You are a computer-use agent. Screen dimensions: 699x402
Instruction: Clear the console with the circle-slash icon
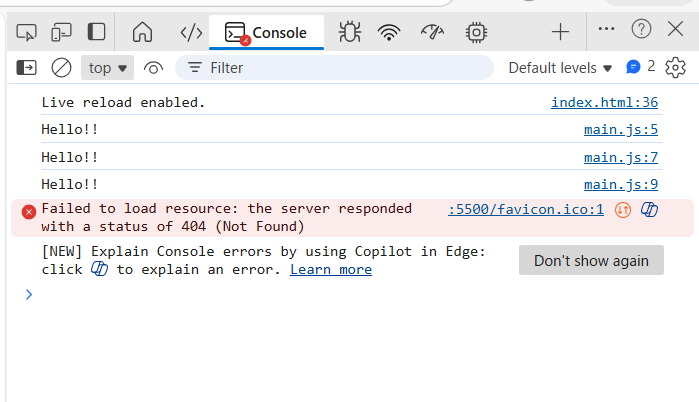pos(61,68)
